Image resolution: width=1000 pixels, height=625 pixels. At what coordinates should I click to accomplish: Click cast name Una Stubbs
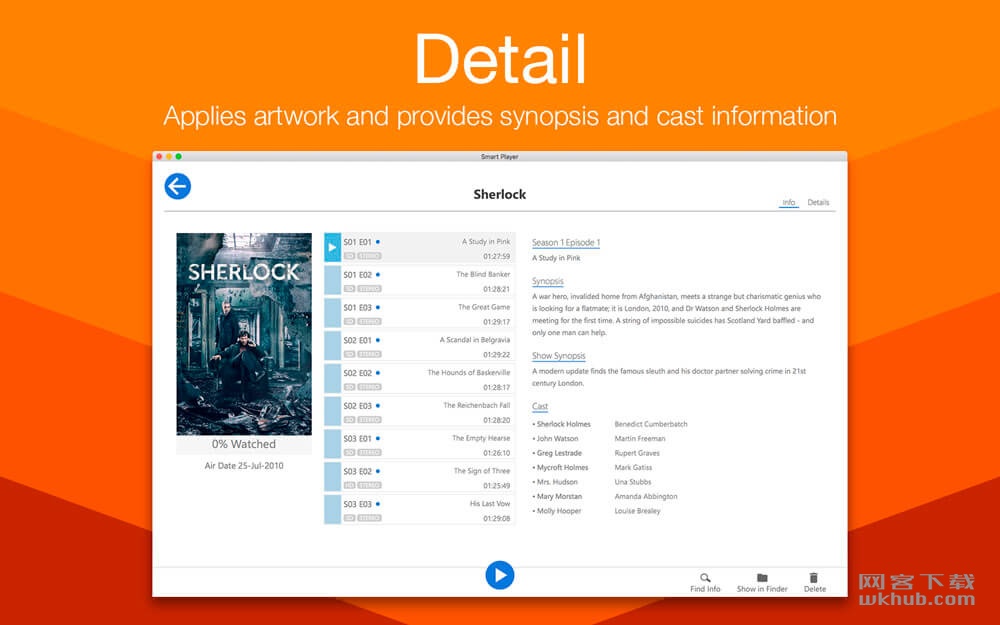tap(633, 482)
